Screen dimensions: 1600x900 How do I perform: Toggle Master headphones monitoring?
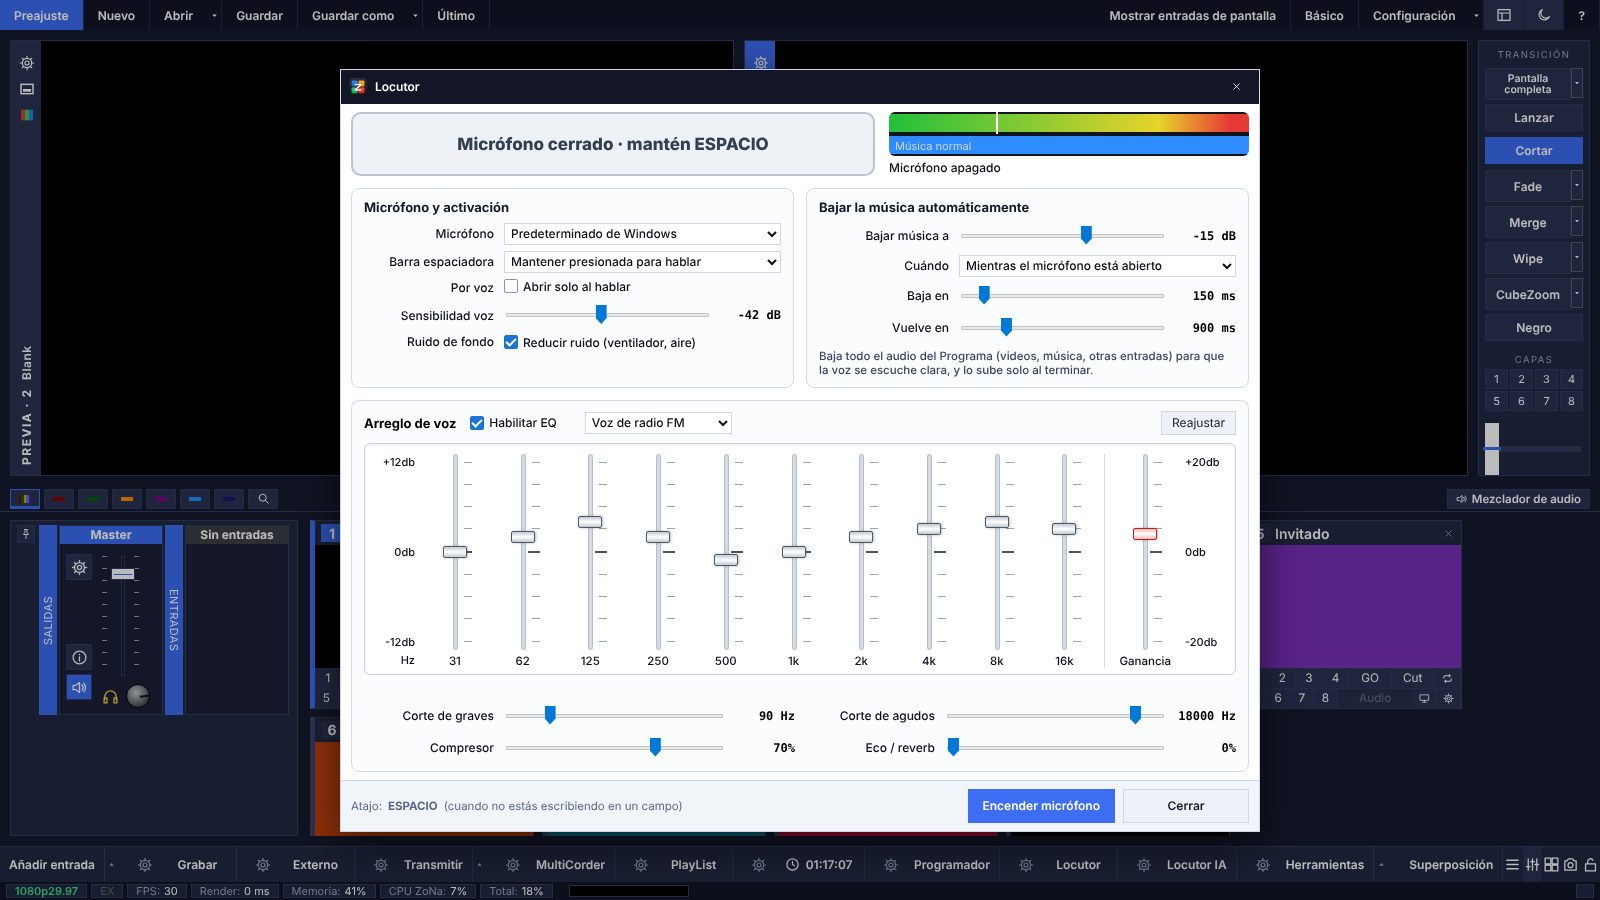(x=111, y=697)
